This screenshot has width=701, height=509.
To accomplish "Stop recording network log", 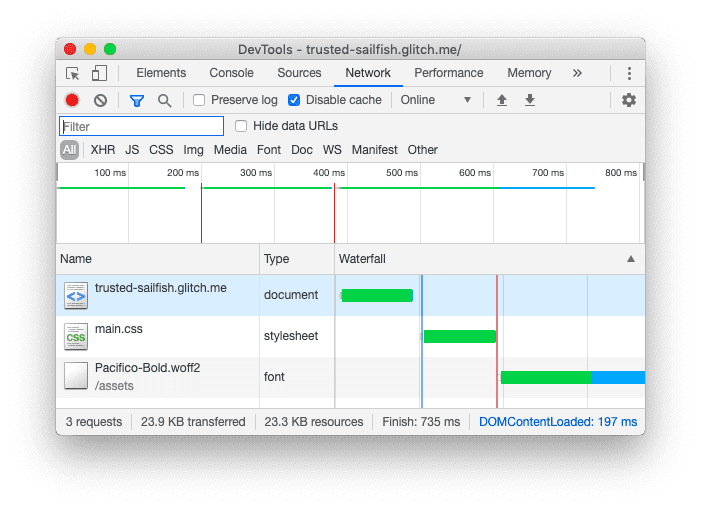I will click(72, 100).
